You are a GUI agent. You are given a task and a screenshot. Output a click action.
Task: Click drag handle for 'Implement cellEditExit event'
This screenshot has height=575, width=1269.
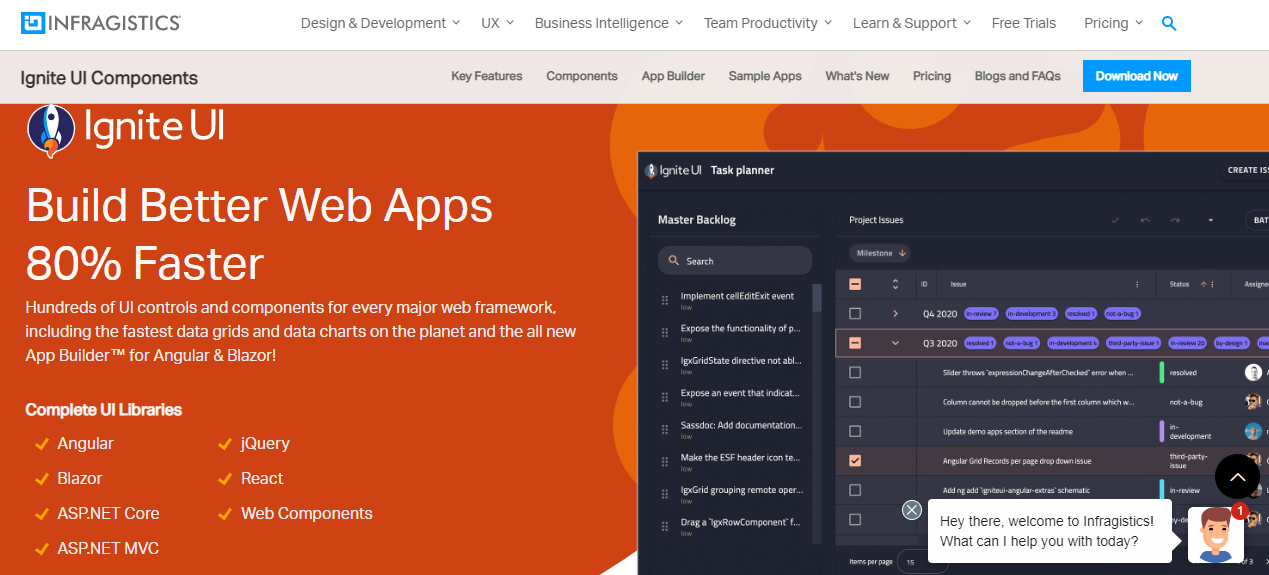[x=665, y=300]
